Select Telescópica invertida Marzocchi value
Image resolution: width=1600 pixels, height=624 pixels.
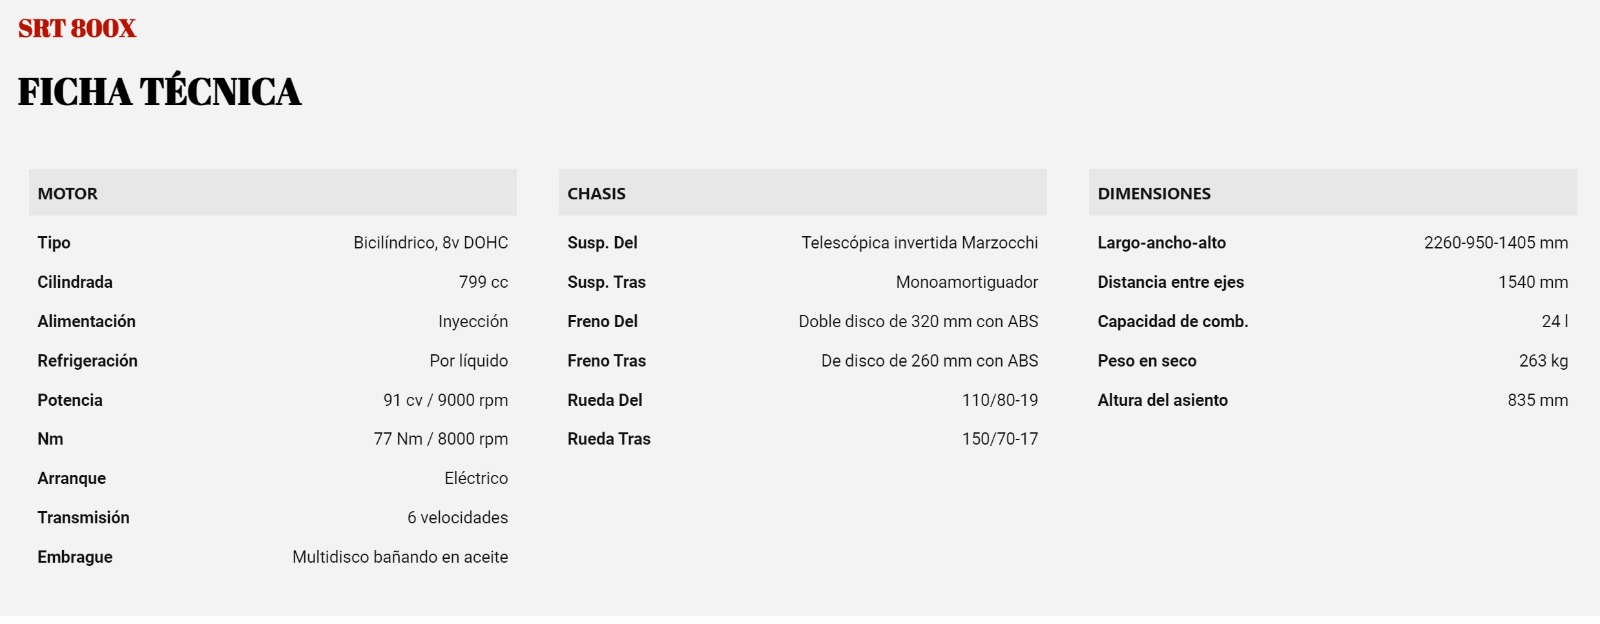click(920, 243)
